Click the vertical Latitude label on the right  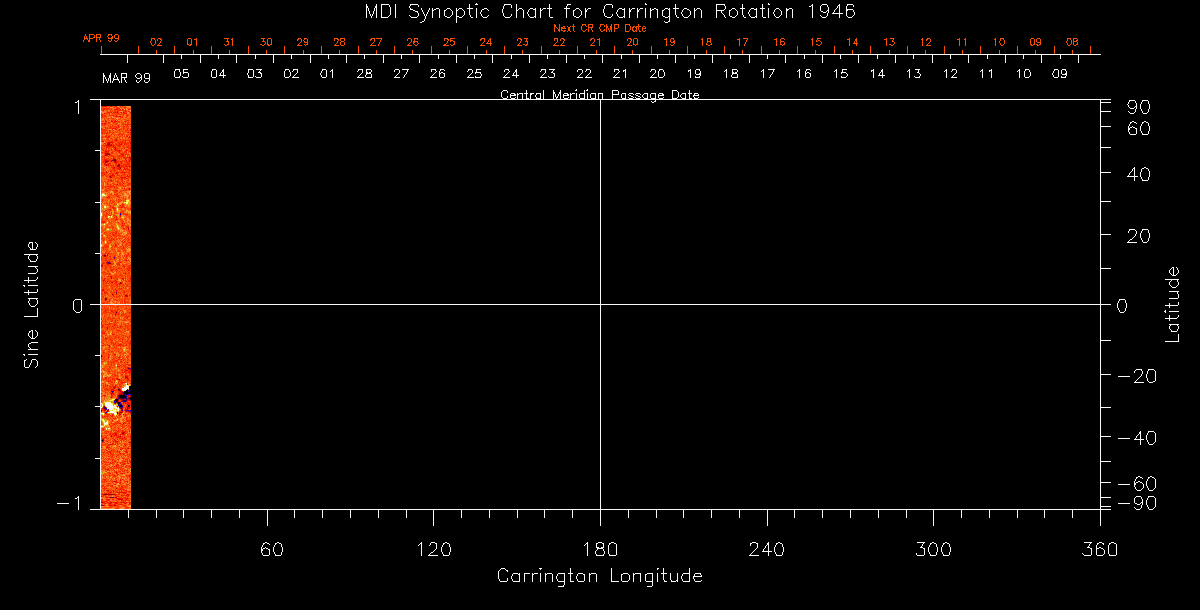pyautogui.click(x=1172, y=304)
